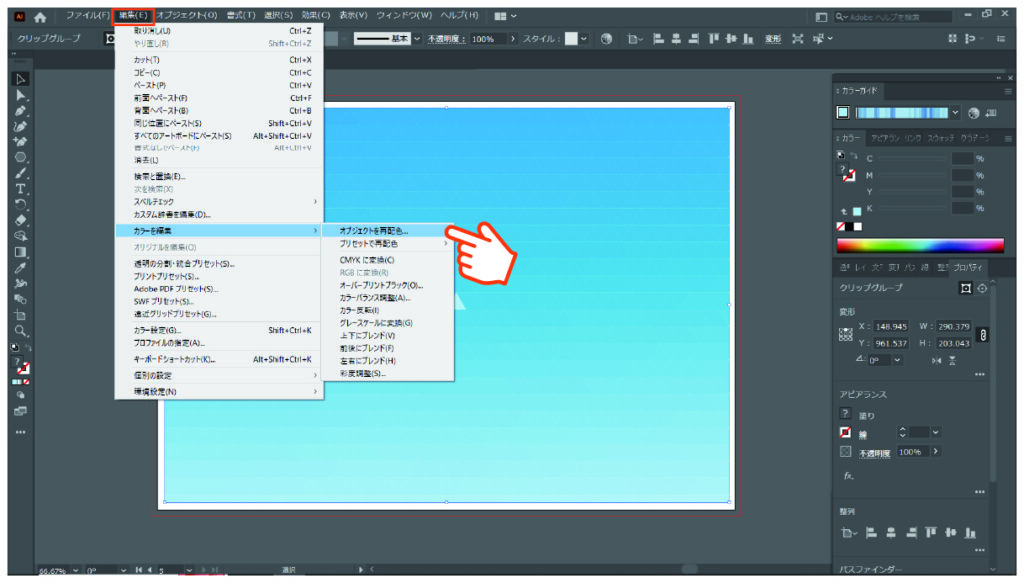Go to the Home screen icon
This screenshot has height=583, width=1024.
coord(40,17)
